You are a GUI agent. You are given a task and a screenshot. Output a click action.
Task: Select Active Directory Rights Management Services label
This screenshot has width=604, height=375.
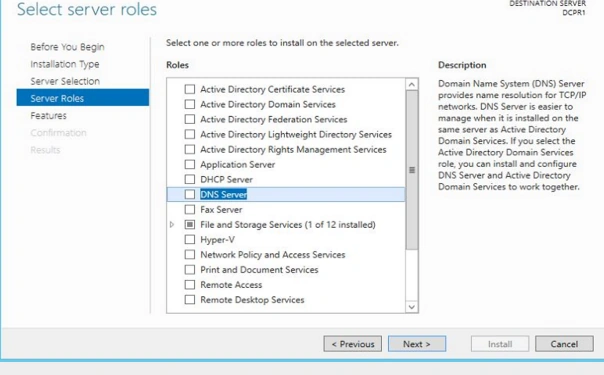click(x=293, y=149)
